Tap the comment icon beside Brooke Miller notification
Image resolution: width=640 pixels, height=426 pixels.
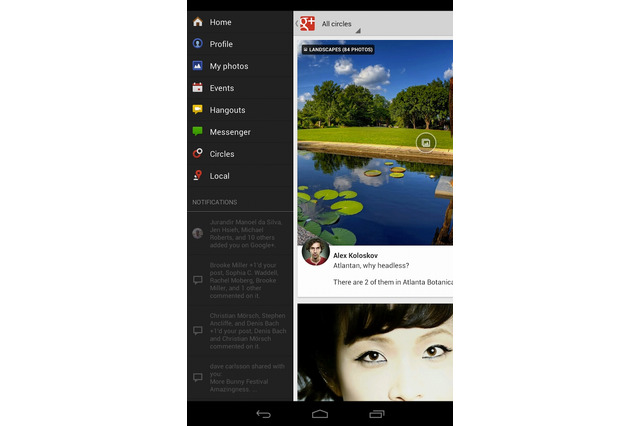point(198,280)
